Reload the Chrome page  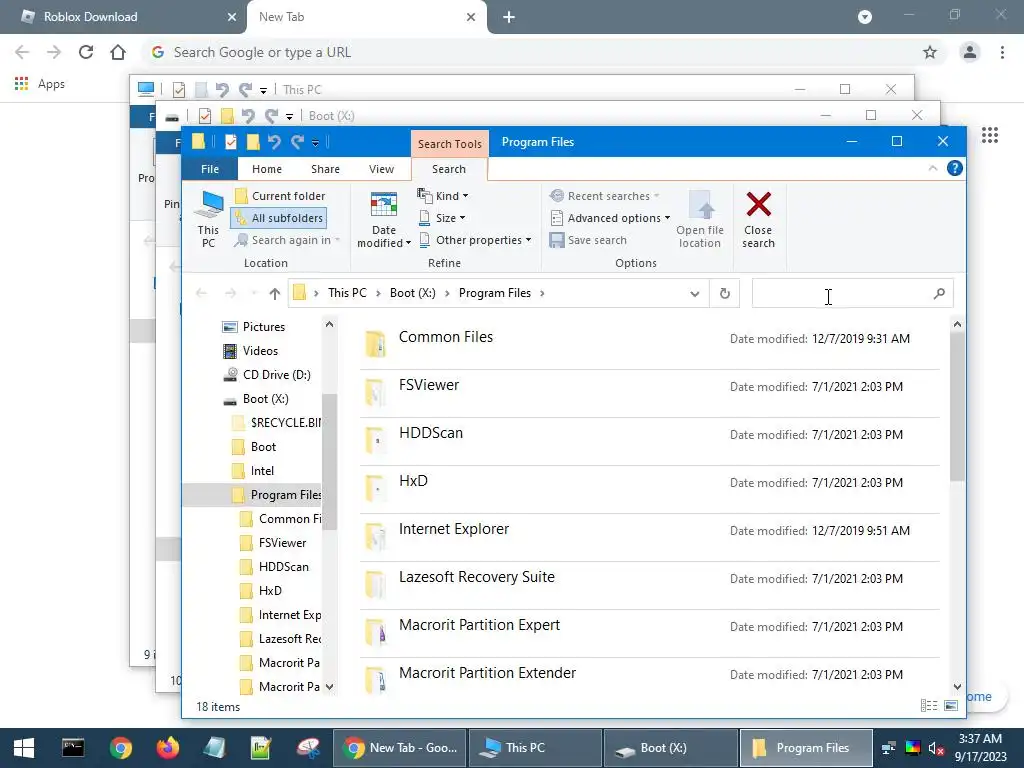(86, 52)
